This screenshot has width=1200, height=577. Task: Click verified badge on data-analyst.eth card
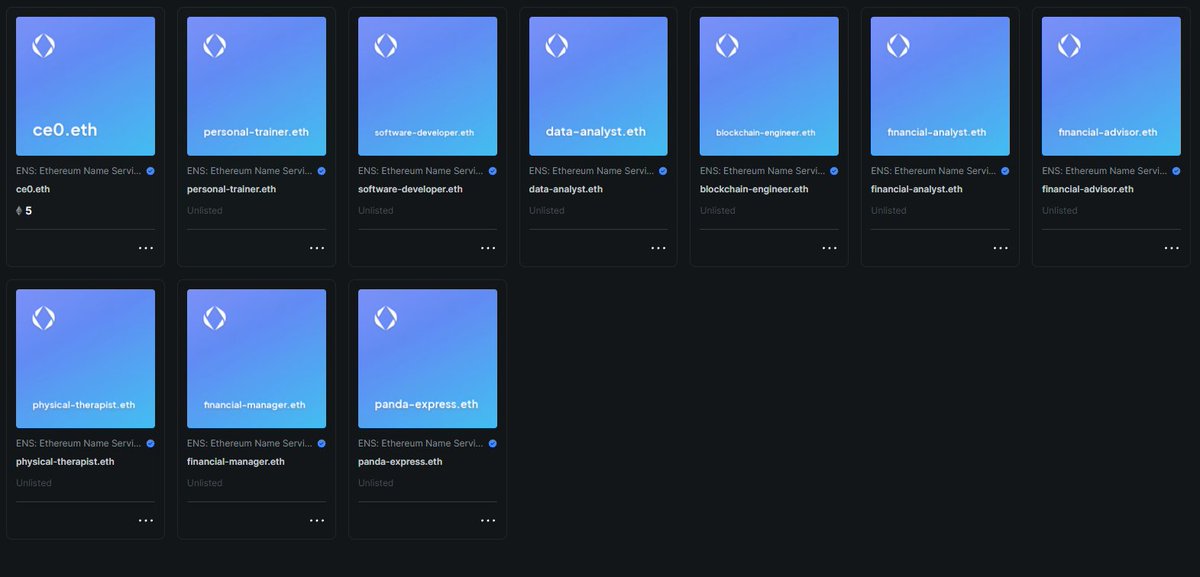click(x=663, y=171)
